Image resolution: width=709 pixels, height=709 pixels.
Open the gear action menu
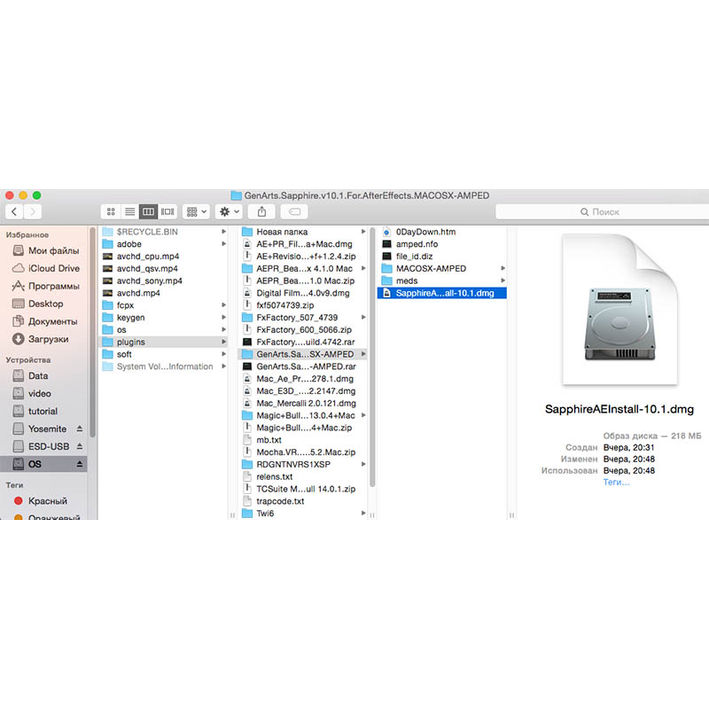pos(229,211)
